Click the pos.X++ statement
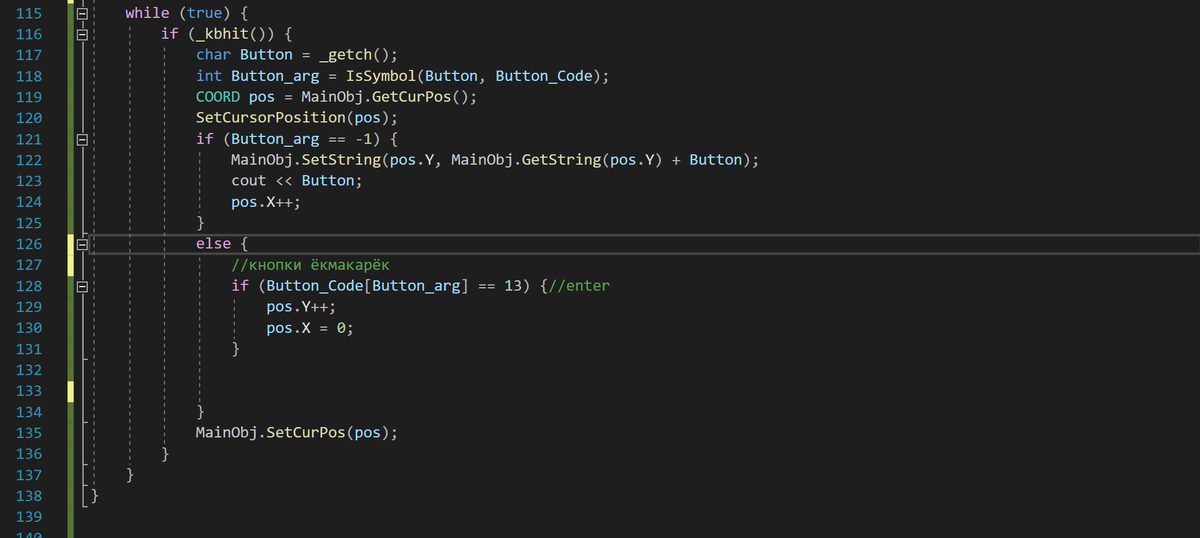Image resolution: width=1200 pixels, height=538 pixels. 266,202
